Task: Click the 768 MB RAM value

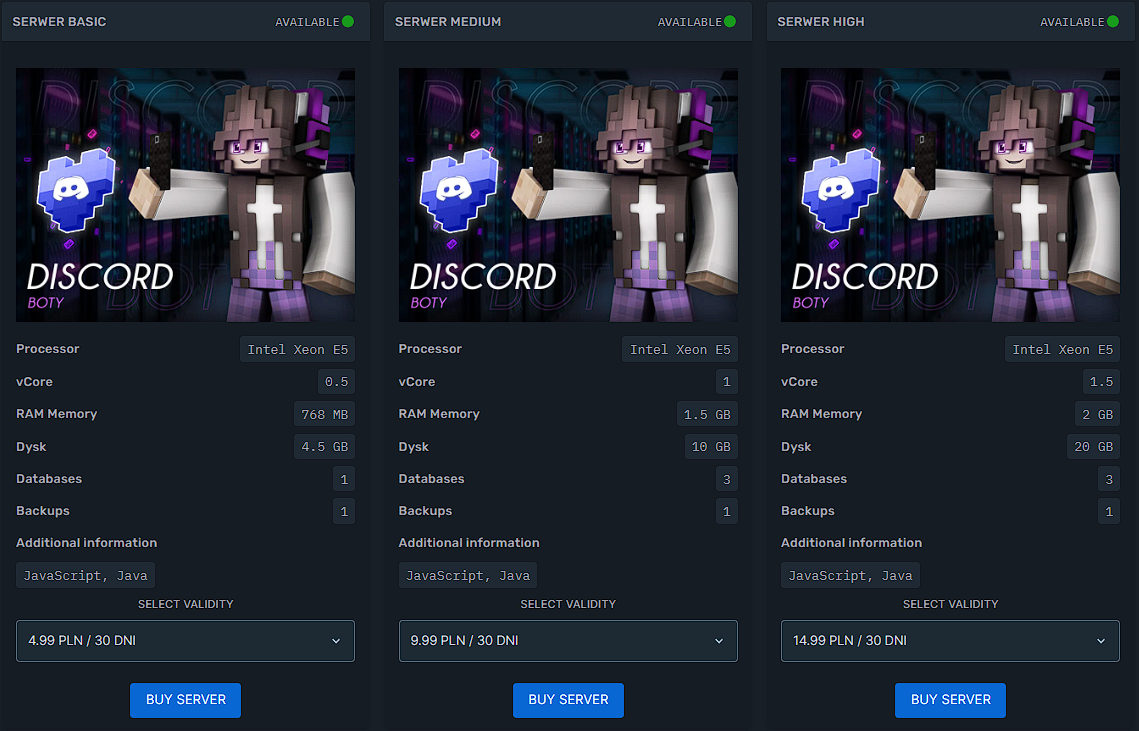Action: (324, 414)
